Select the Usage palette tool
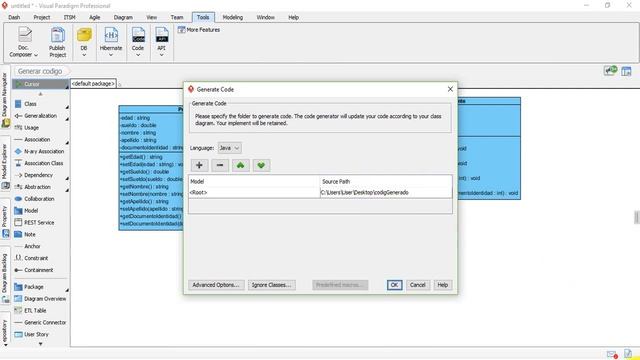The image size is (640, 360). click(x=31, y=128)
